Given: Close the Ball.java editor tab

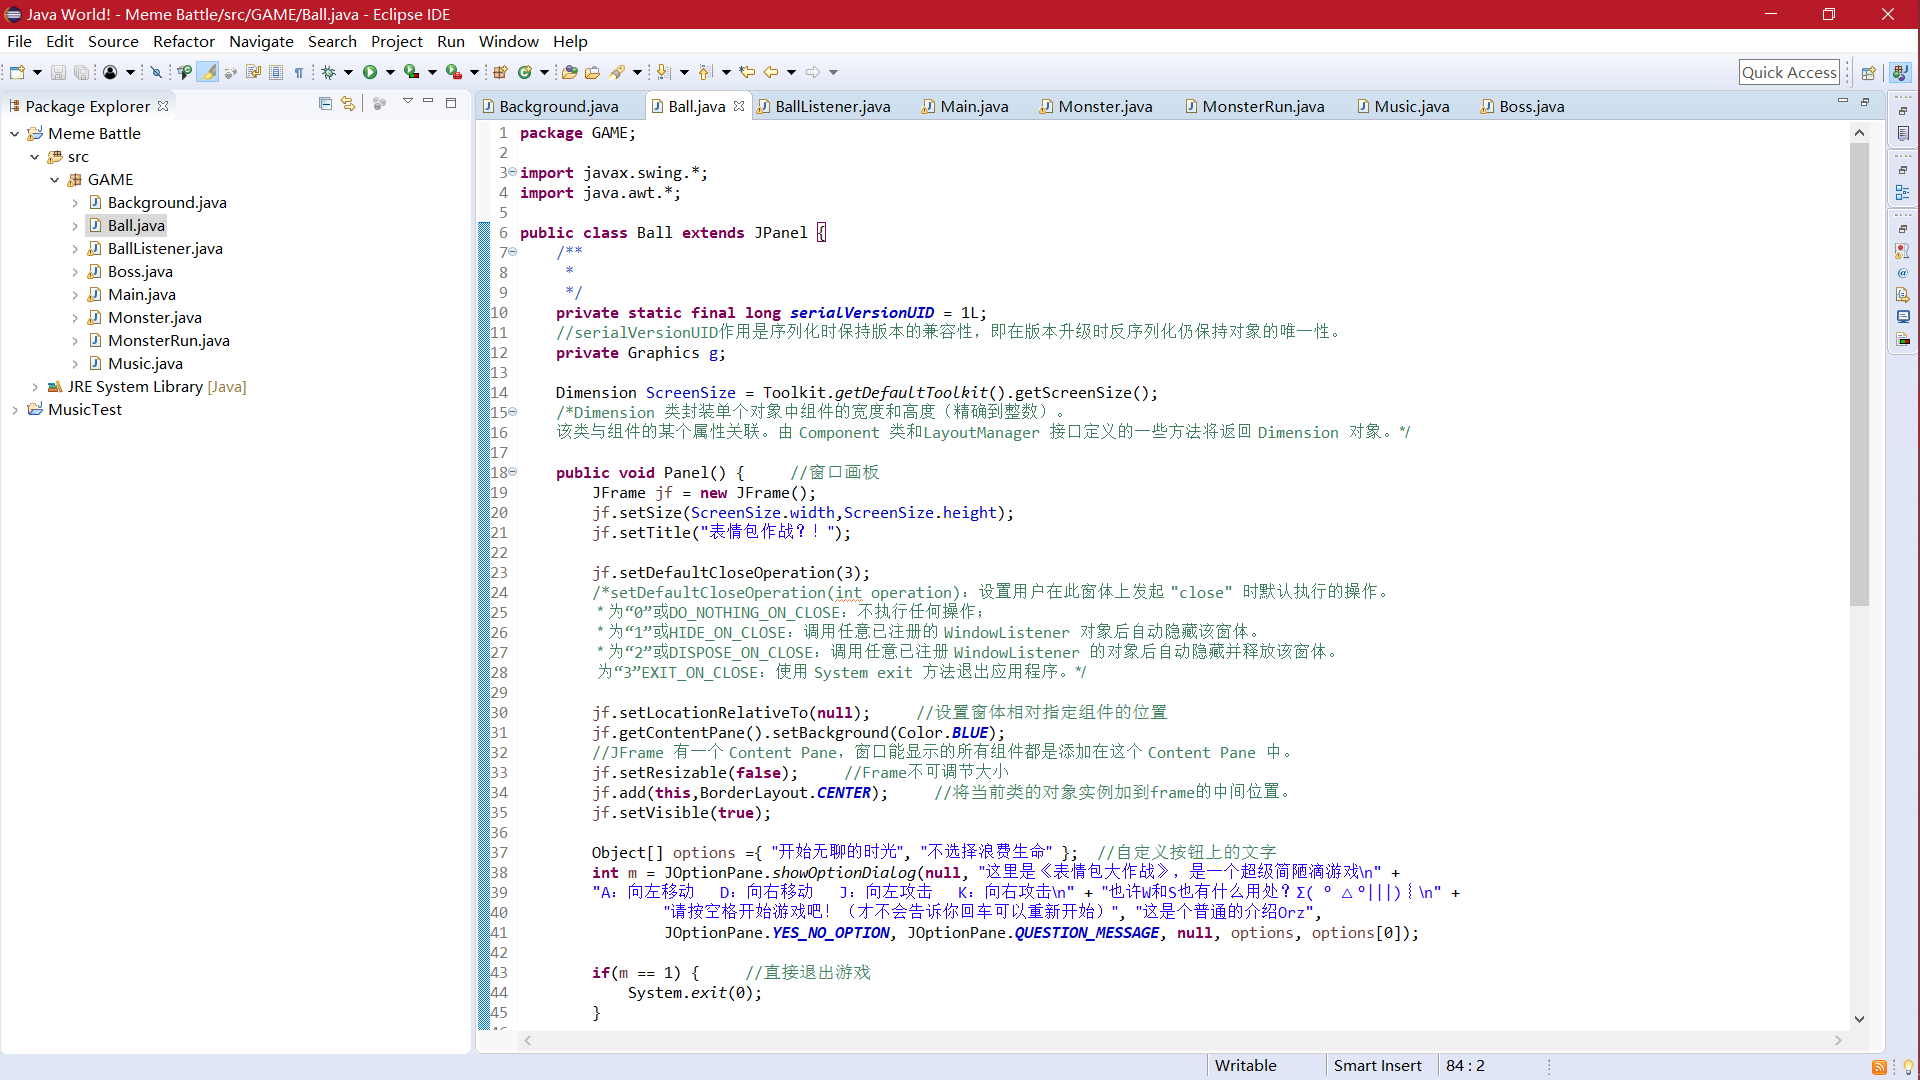Looking at the screenshot, I should click(x=739, y=106).
